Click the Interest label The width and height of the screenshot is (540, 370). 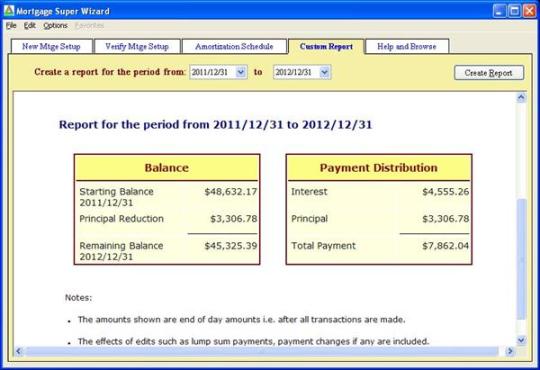309,192
